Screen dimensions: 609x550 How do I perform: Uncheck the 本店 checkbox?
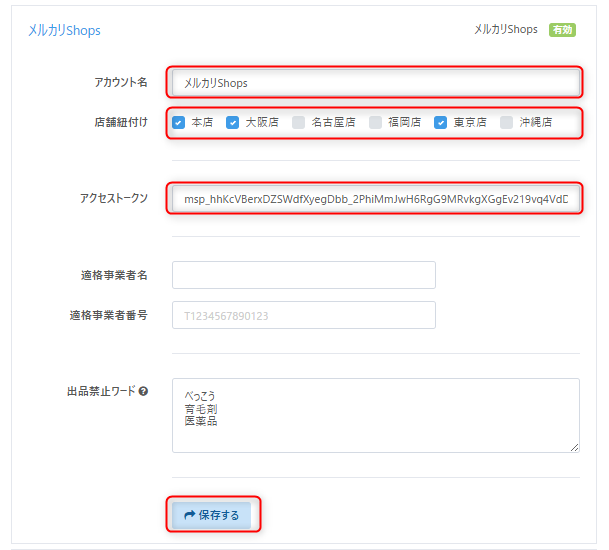pyautogui.click(x=178, y=122)
